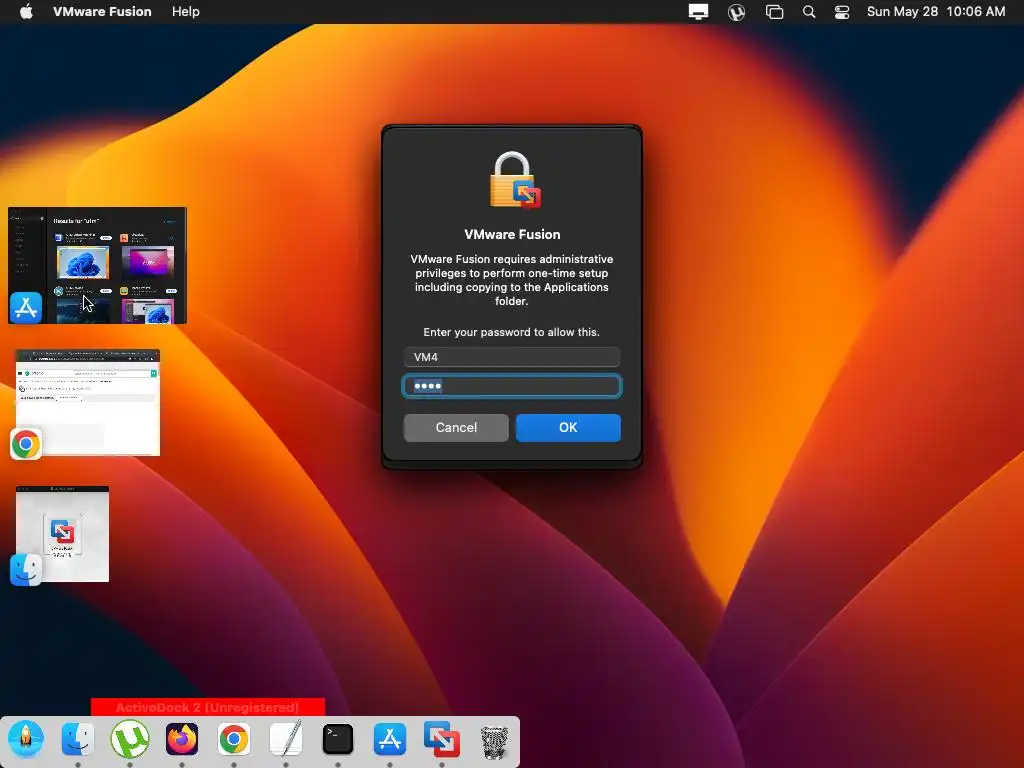
Task: Click the Chrome icon beside the thumbnail
Action: (x=26, y=445)
